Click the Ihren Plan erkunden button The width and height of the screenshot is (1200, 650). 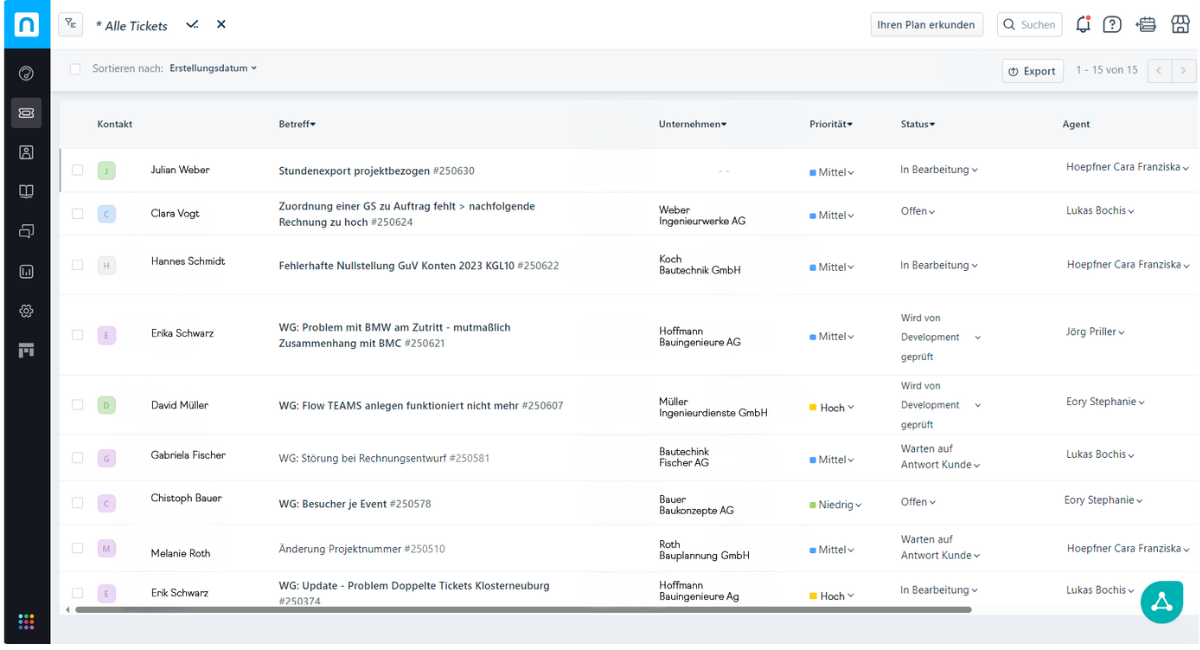point(926,25)
